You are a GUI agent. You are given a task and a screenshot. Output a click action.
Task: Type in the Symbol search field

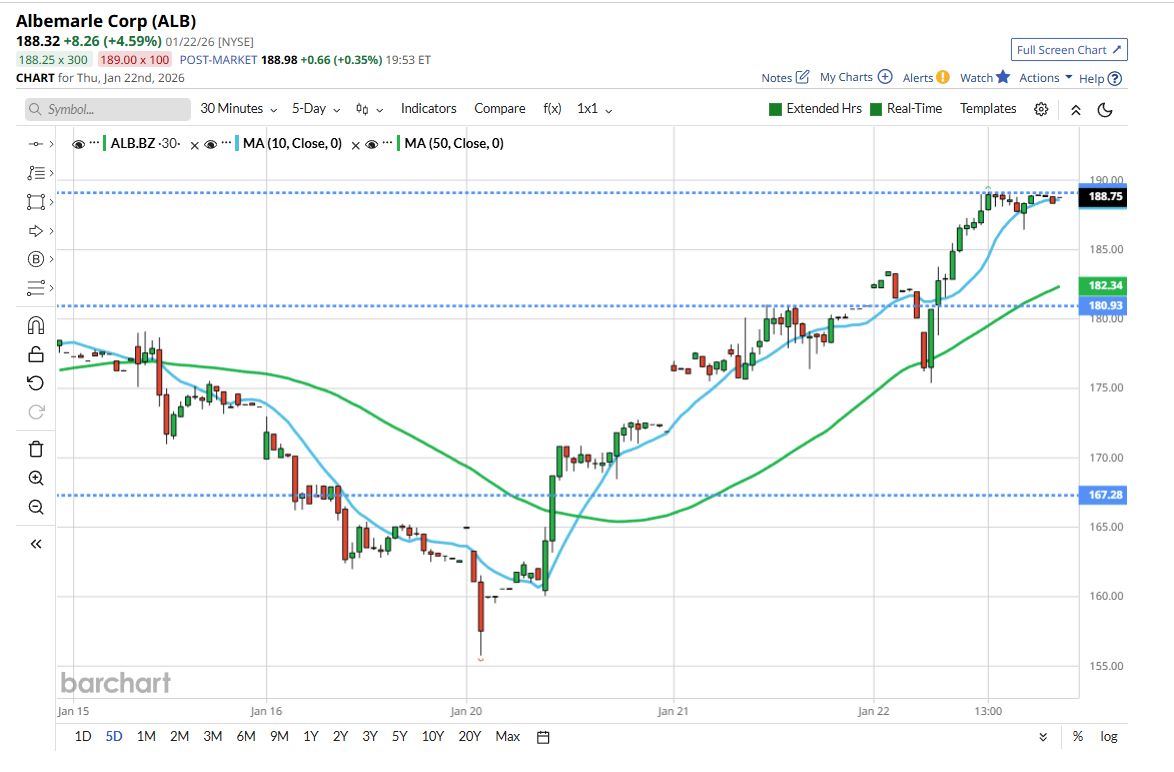click(110, 109)
